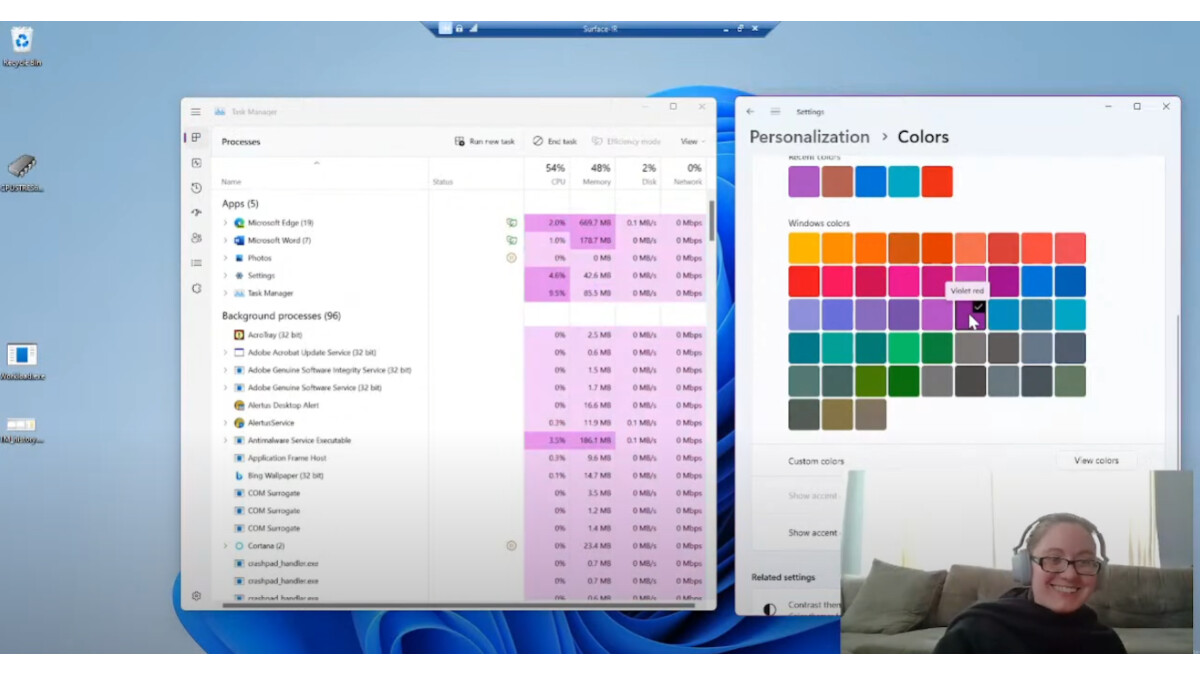Click the Personalization breadcrumb link

coord(809,137)
